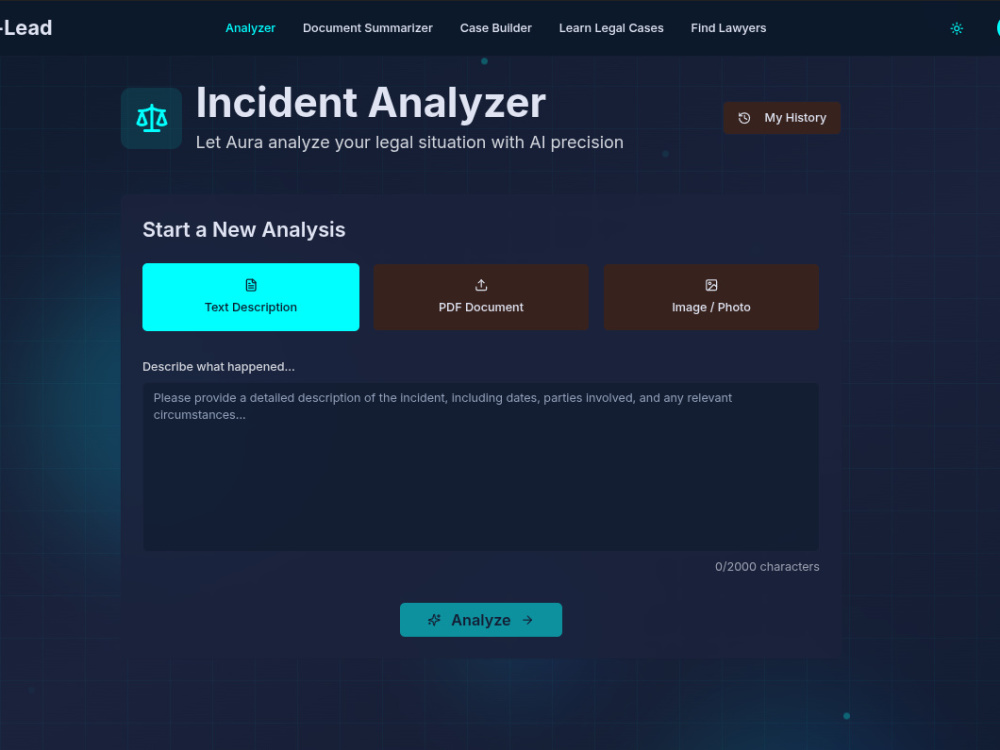The image size is (1000, 750).
Task: Switch to Image / Photo mode
Action: tap(711, 297)
